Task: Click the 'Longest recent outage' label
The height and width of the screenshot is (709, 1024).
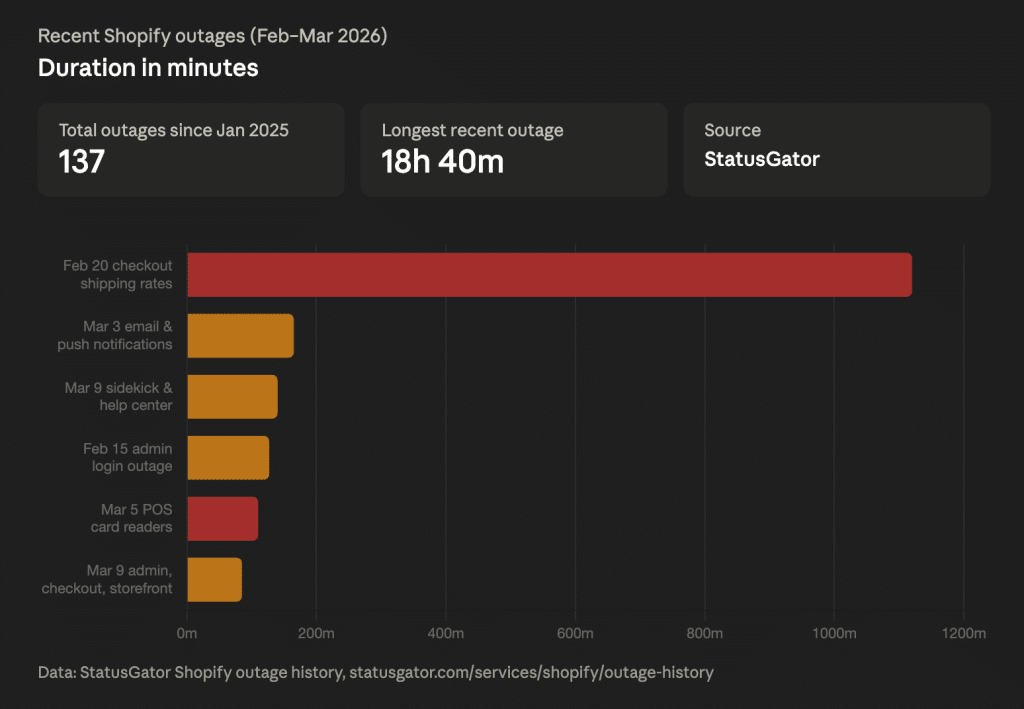Action: point(472,131)
